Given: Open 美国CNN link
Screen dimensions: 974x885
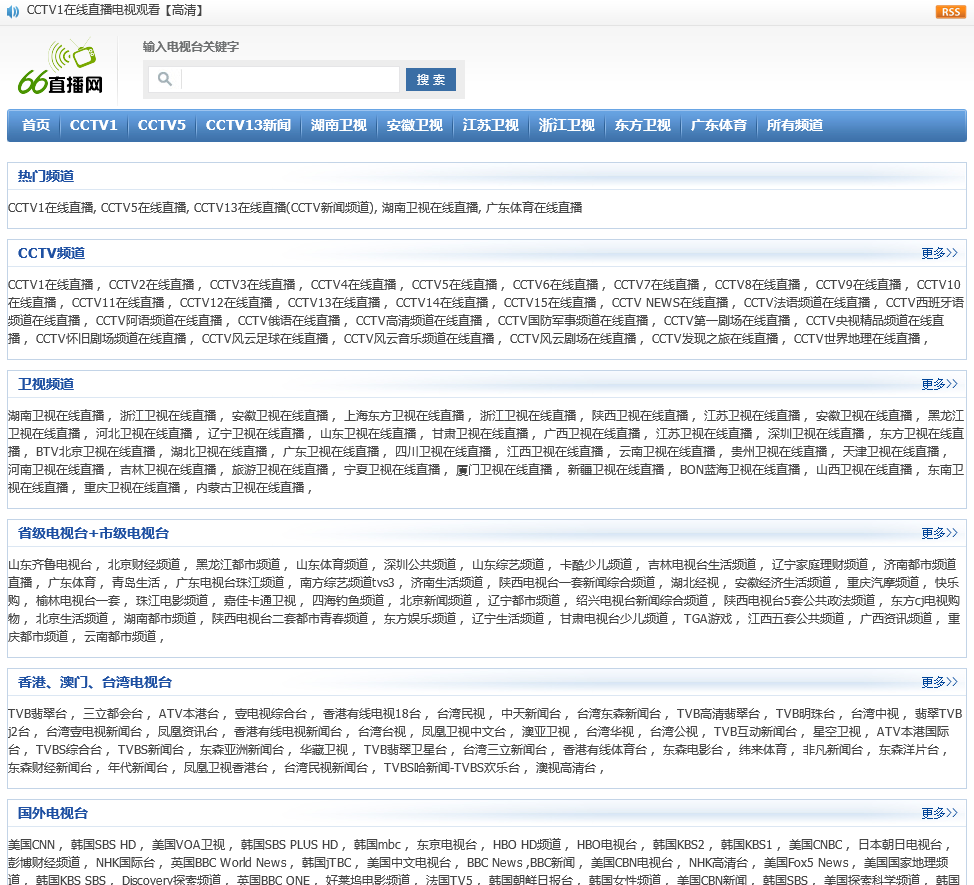Looking at the screenshot, I should [x=32, y=845].
